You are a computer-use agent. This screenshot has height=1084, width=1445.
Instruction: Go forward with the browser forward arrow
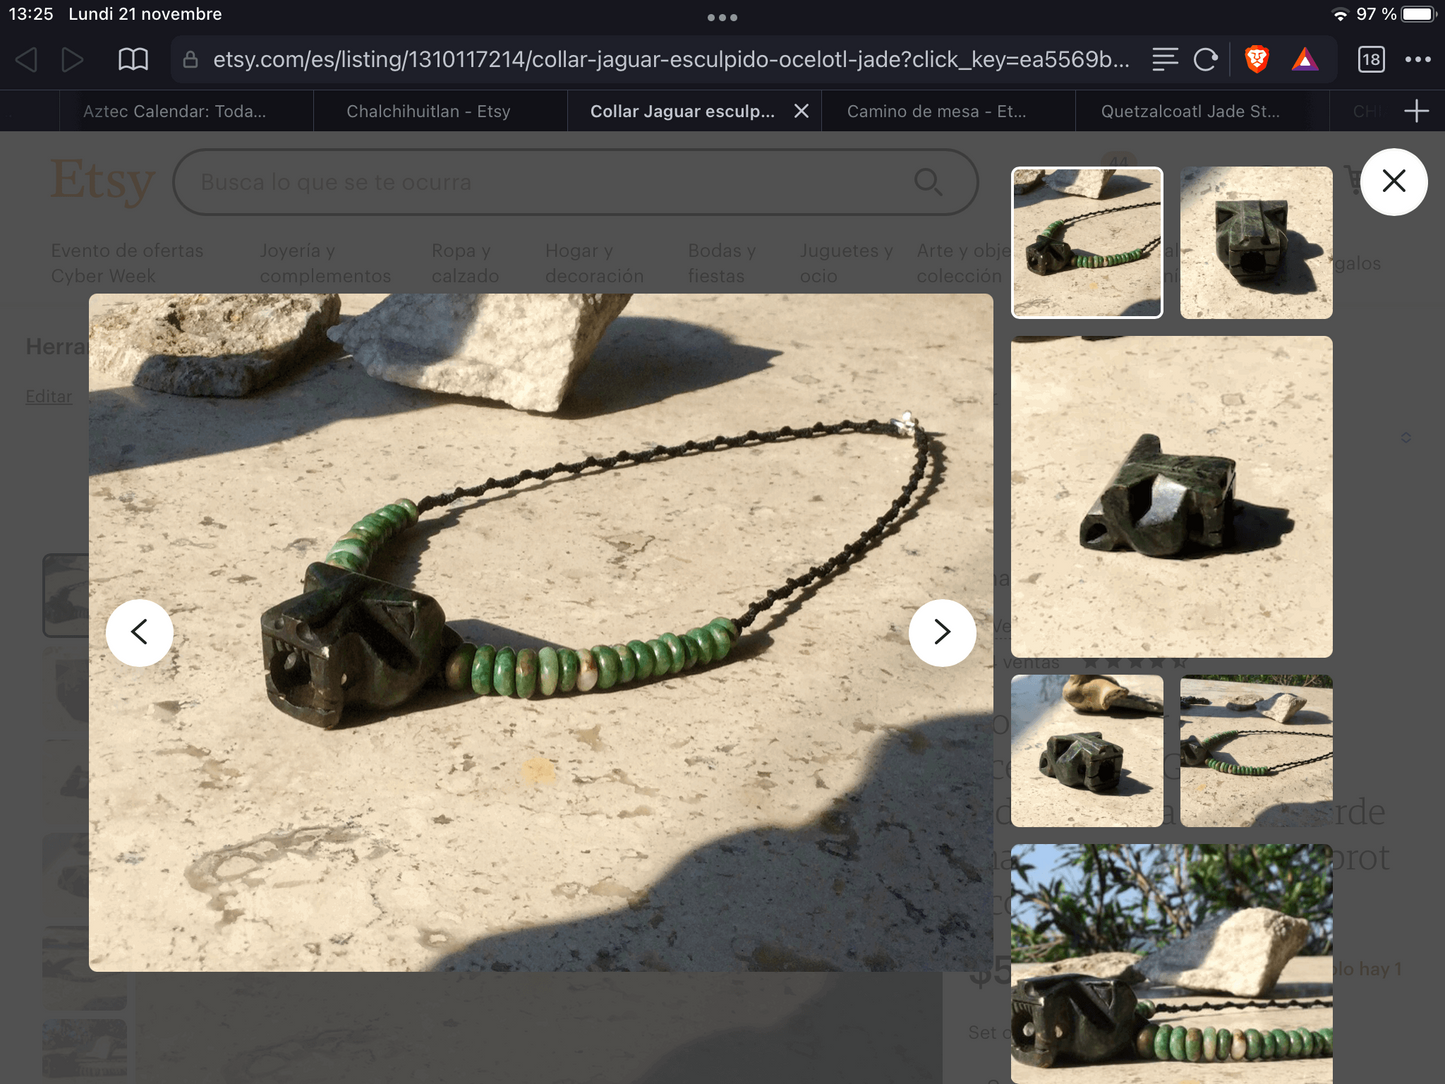point(72,60)
